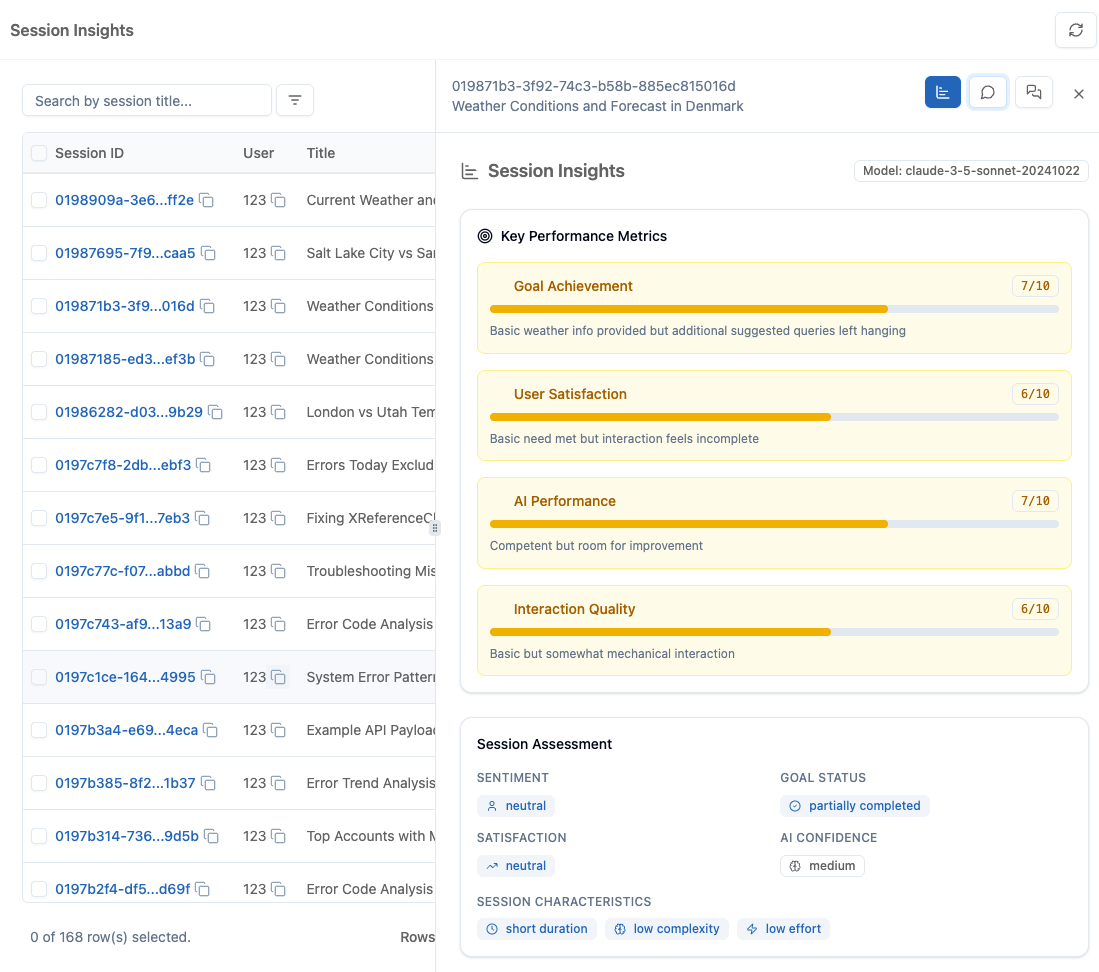Click the session title search field
1099x972 pixels.
click(146, 100)
